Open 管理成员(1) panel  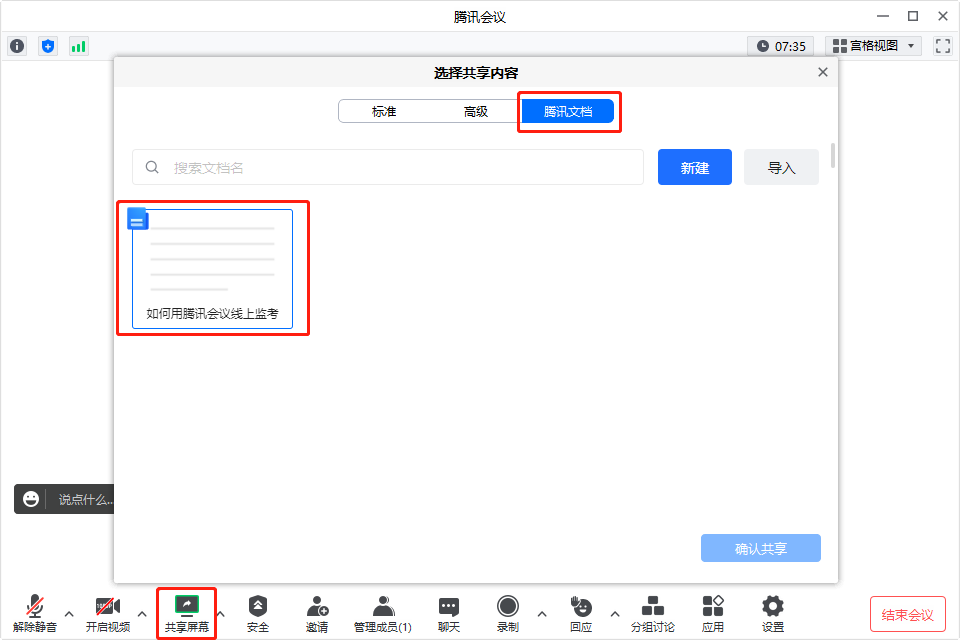click(383, 614)
